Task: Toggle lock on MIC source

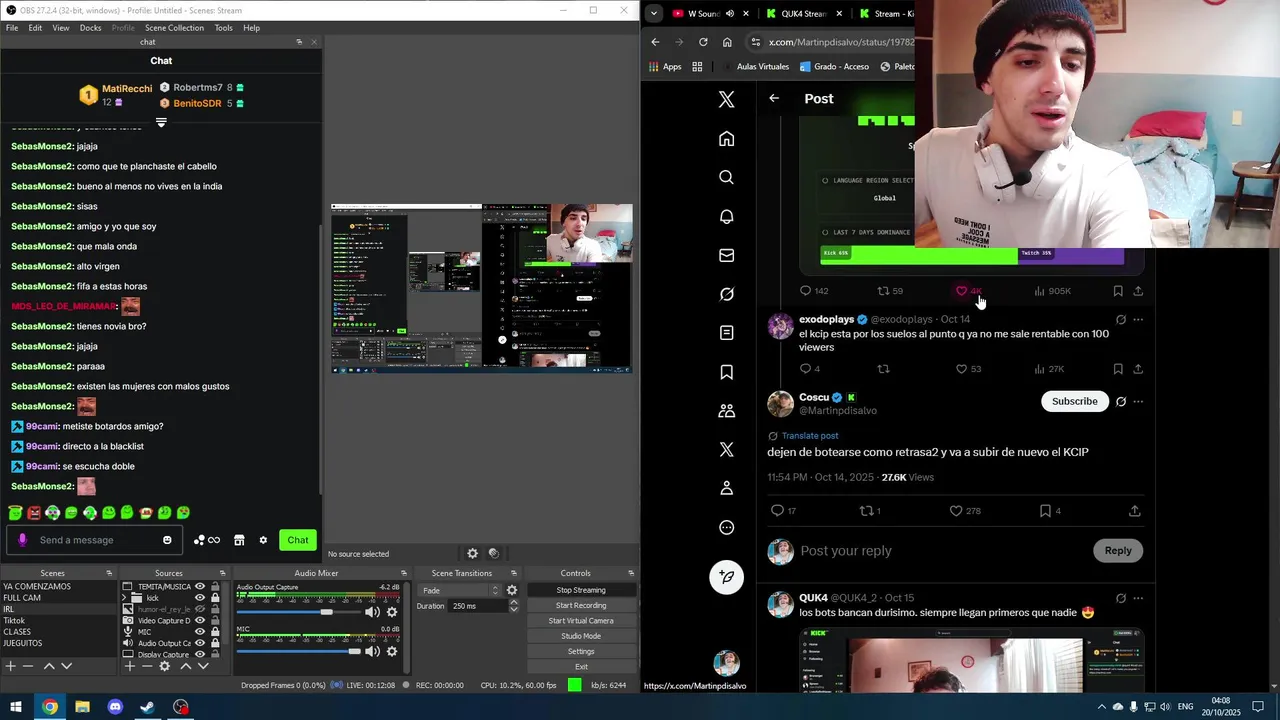Action: tap(214, 632)
